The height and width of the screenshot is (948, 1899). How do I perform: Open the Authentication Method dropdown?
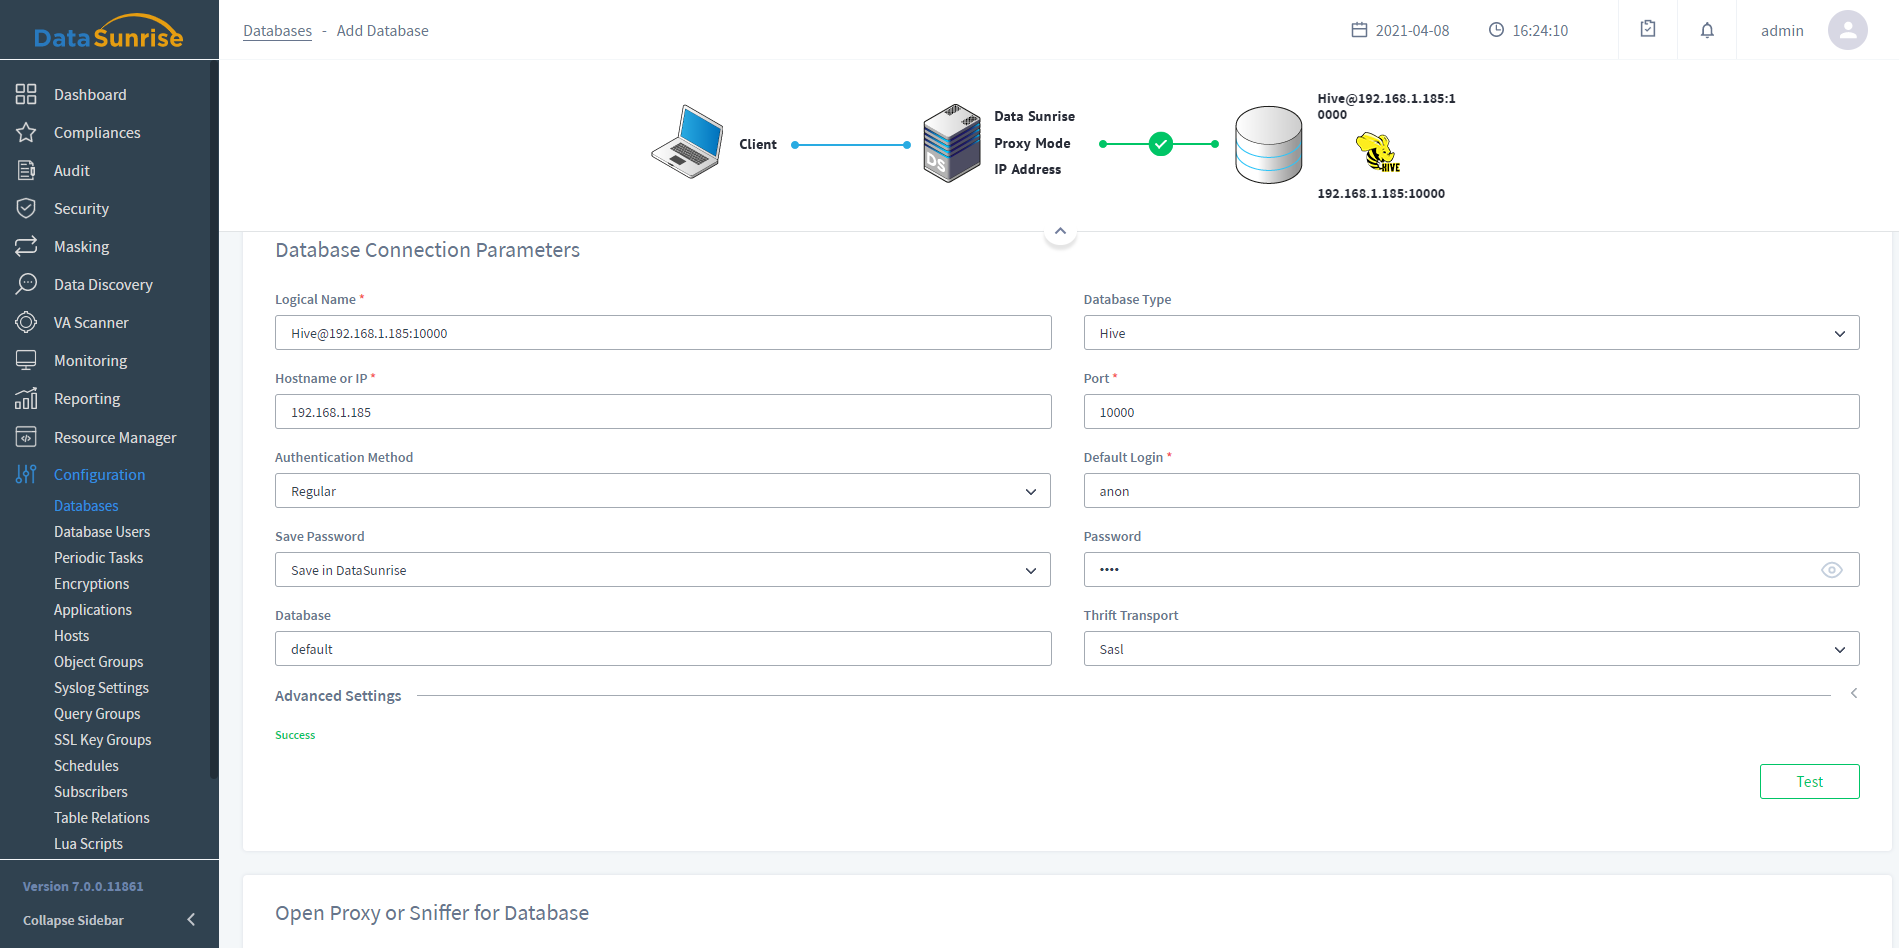[662, 491]
